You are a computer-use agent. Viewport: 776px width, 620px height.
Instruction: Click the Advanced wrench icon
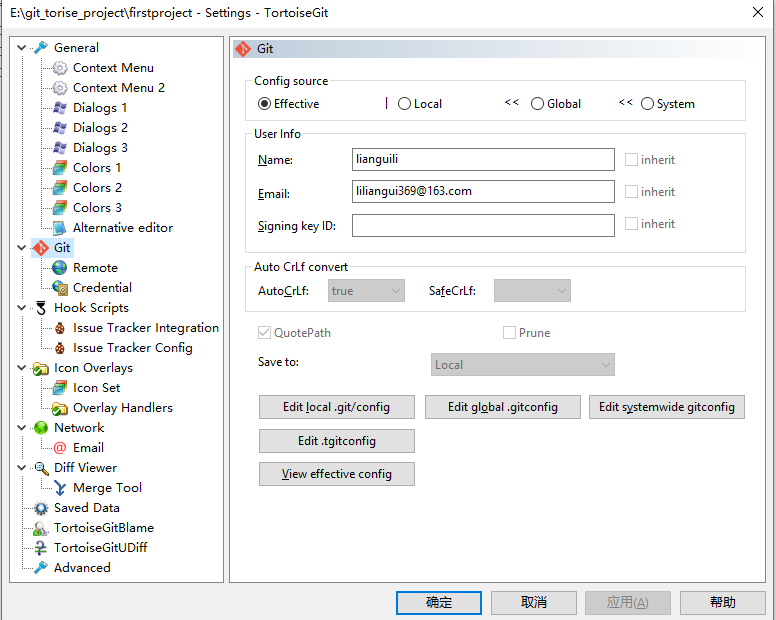click(x=41, y=568)
